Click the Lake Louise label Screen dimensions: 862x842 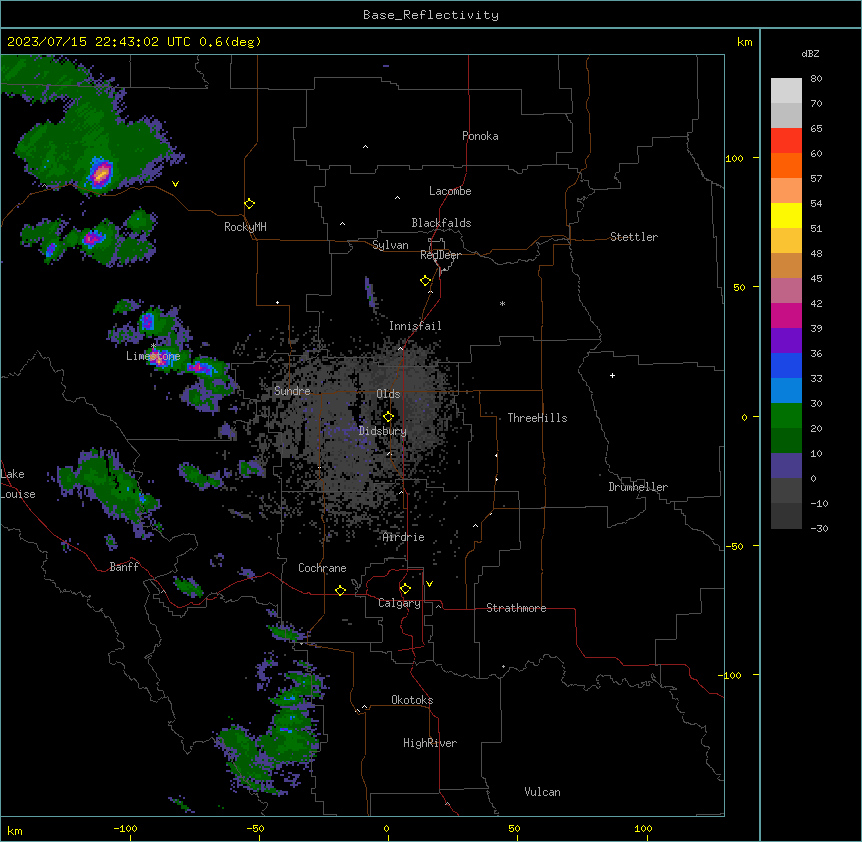(x=18, y=484)
